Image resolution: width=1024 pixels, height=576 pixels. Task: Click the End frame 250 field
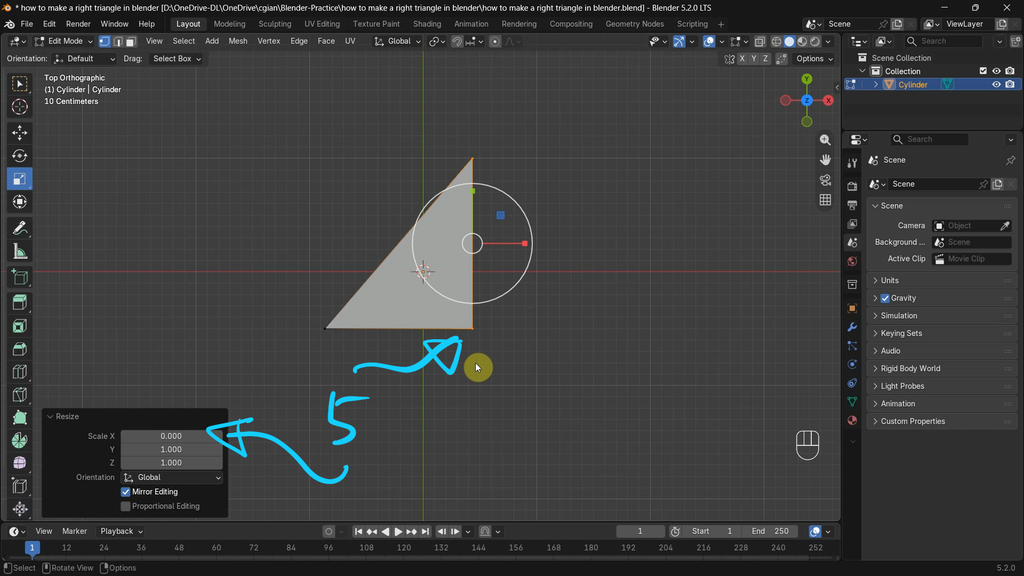coord(769,532)
